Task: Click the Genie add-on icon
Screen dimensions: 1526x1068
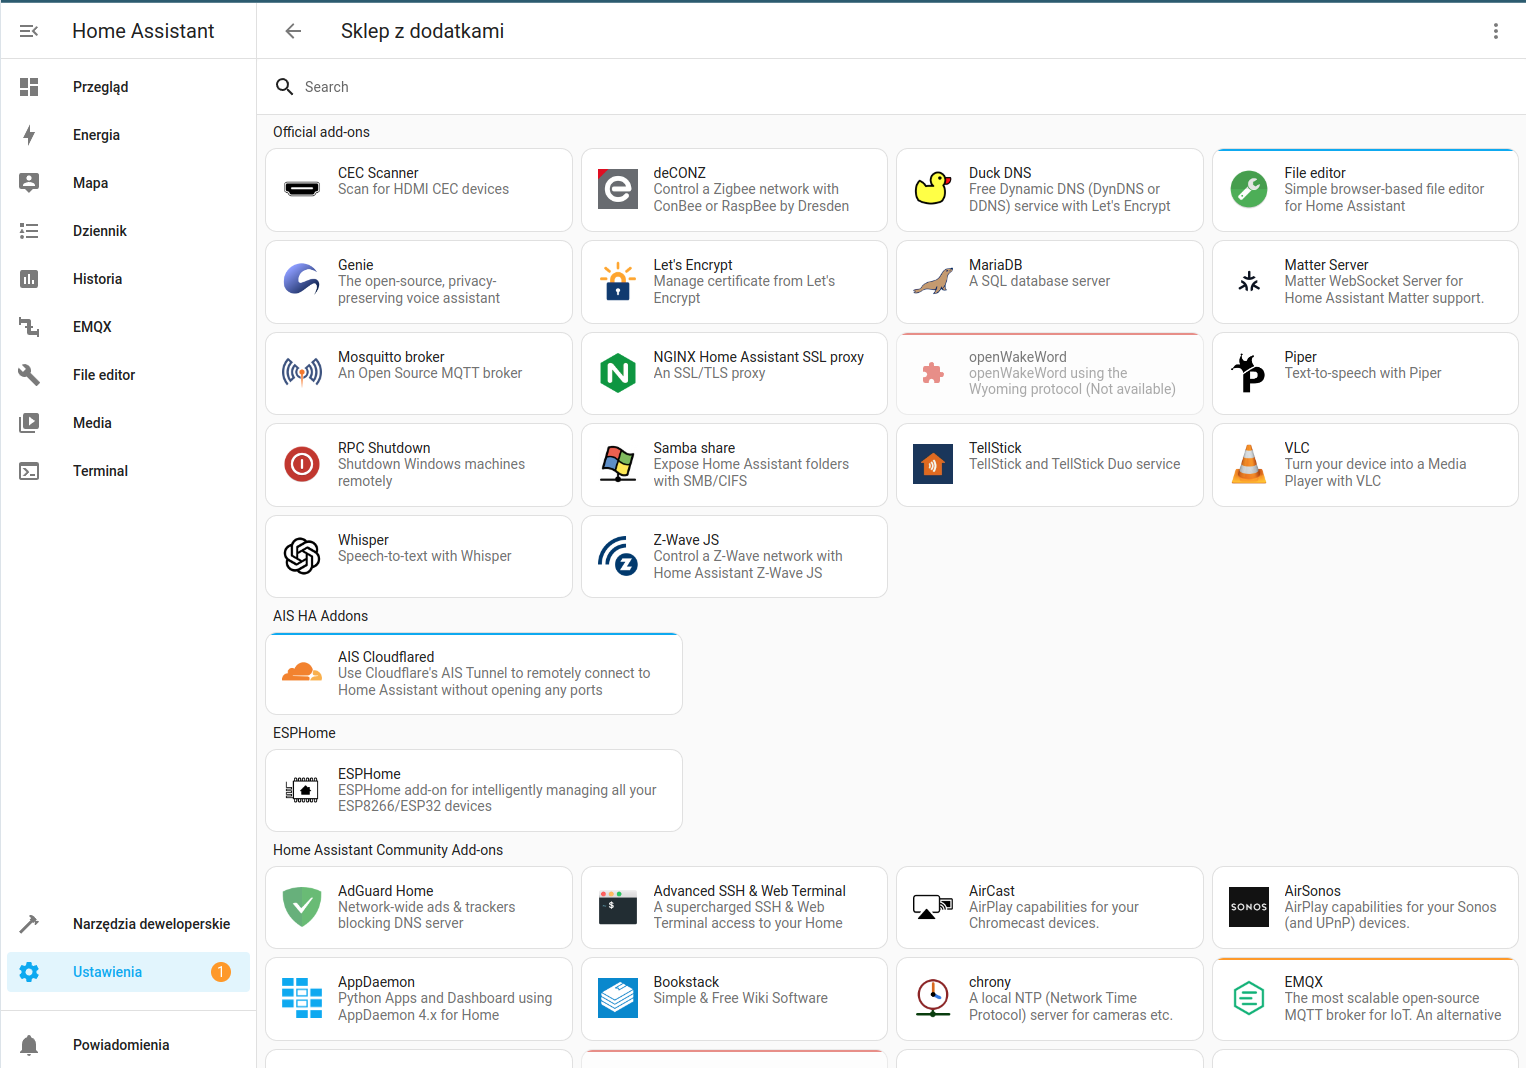Action: (302, 281)
